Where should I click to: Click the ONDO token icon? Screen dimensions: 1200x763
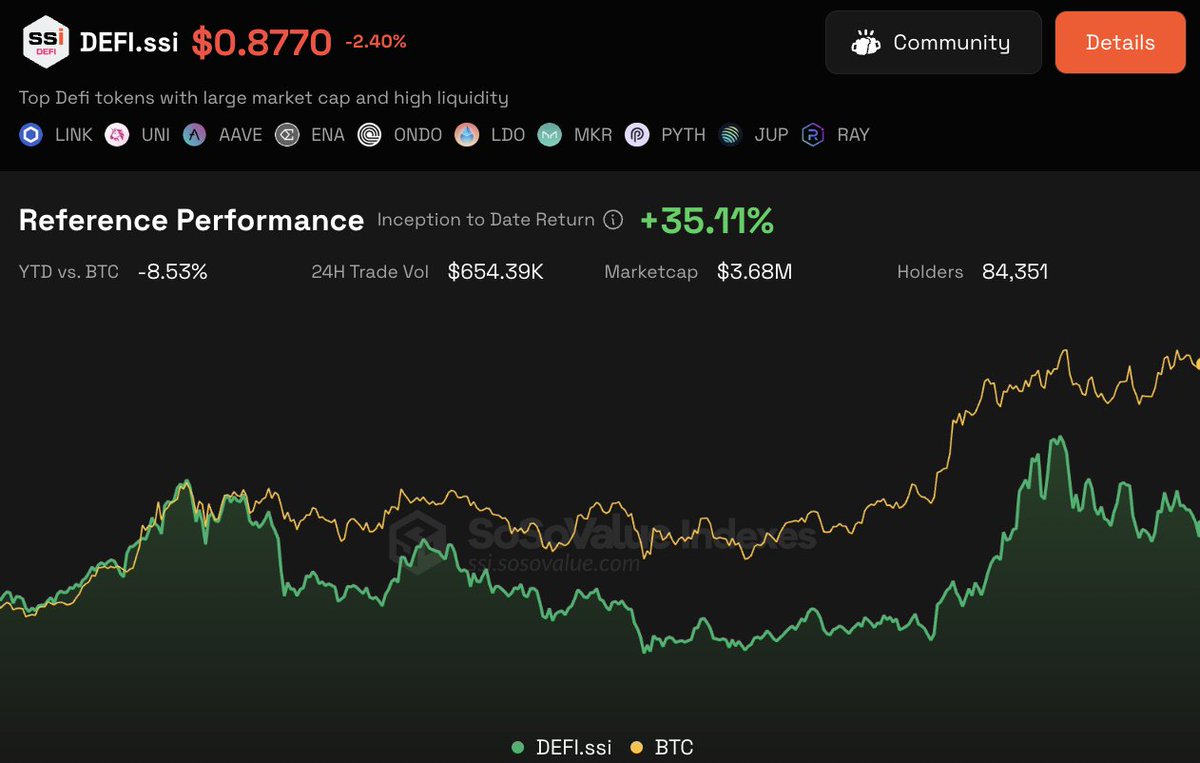[370, 135]
